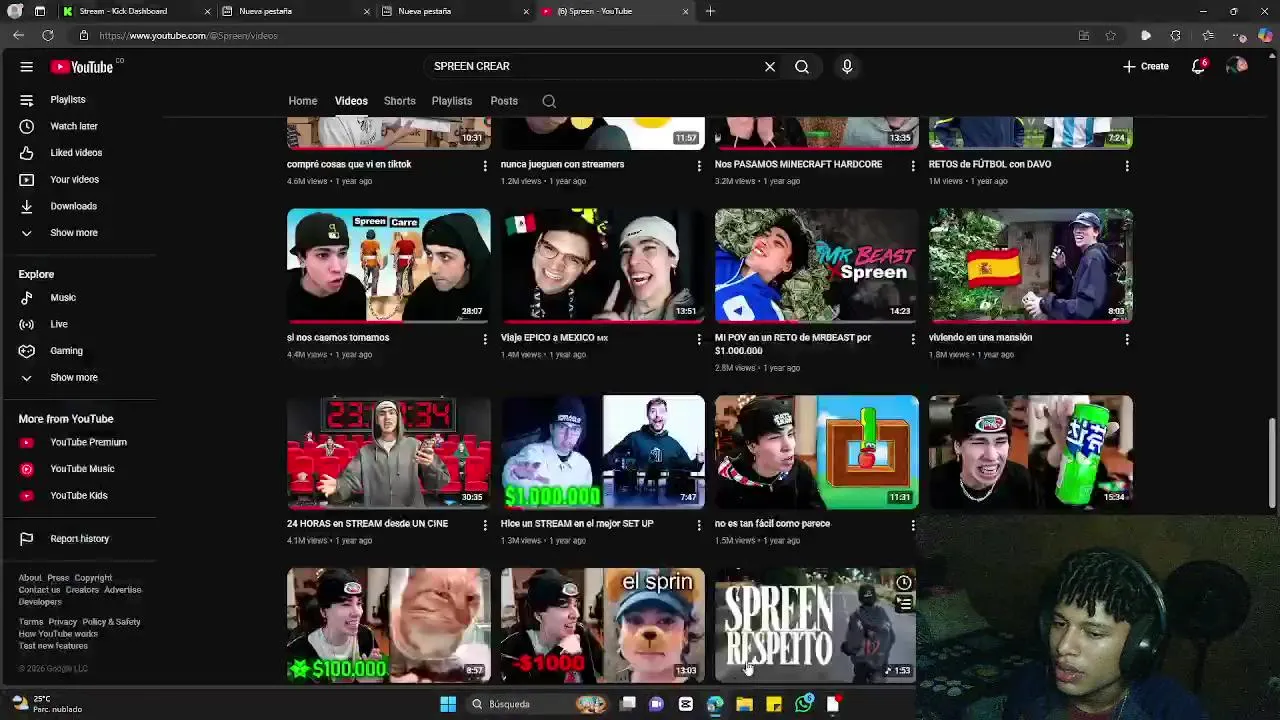This screenshot has width=1280, height=720.
Task: Open the MrBeast x Spreen thumbnail
Action: click(x=817, y=265)
